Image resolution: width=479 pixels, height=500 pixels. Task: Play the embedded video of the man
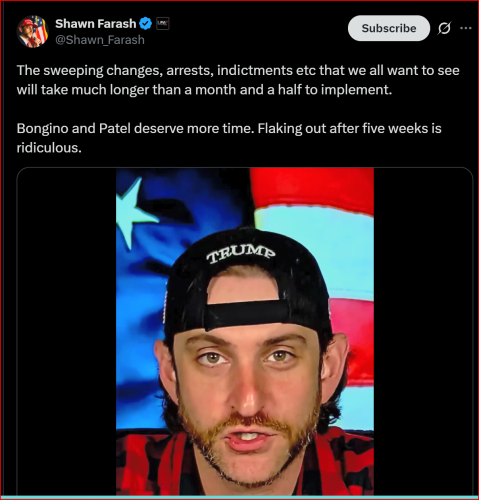245,332
